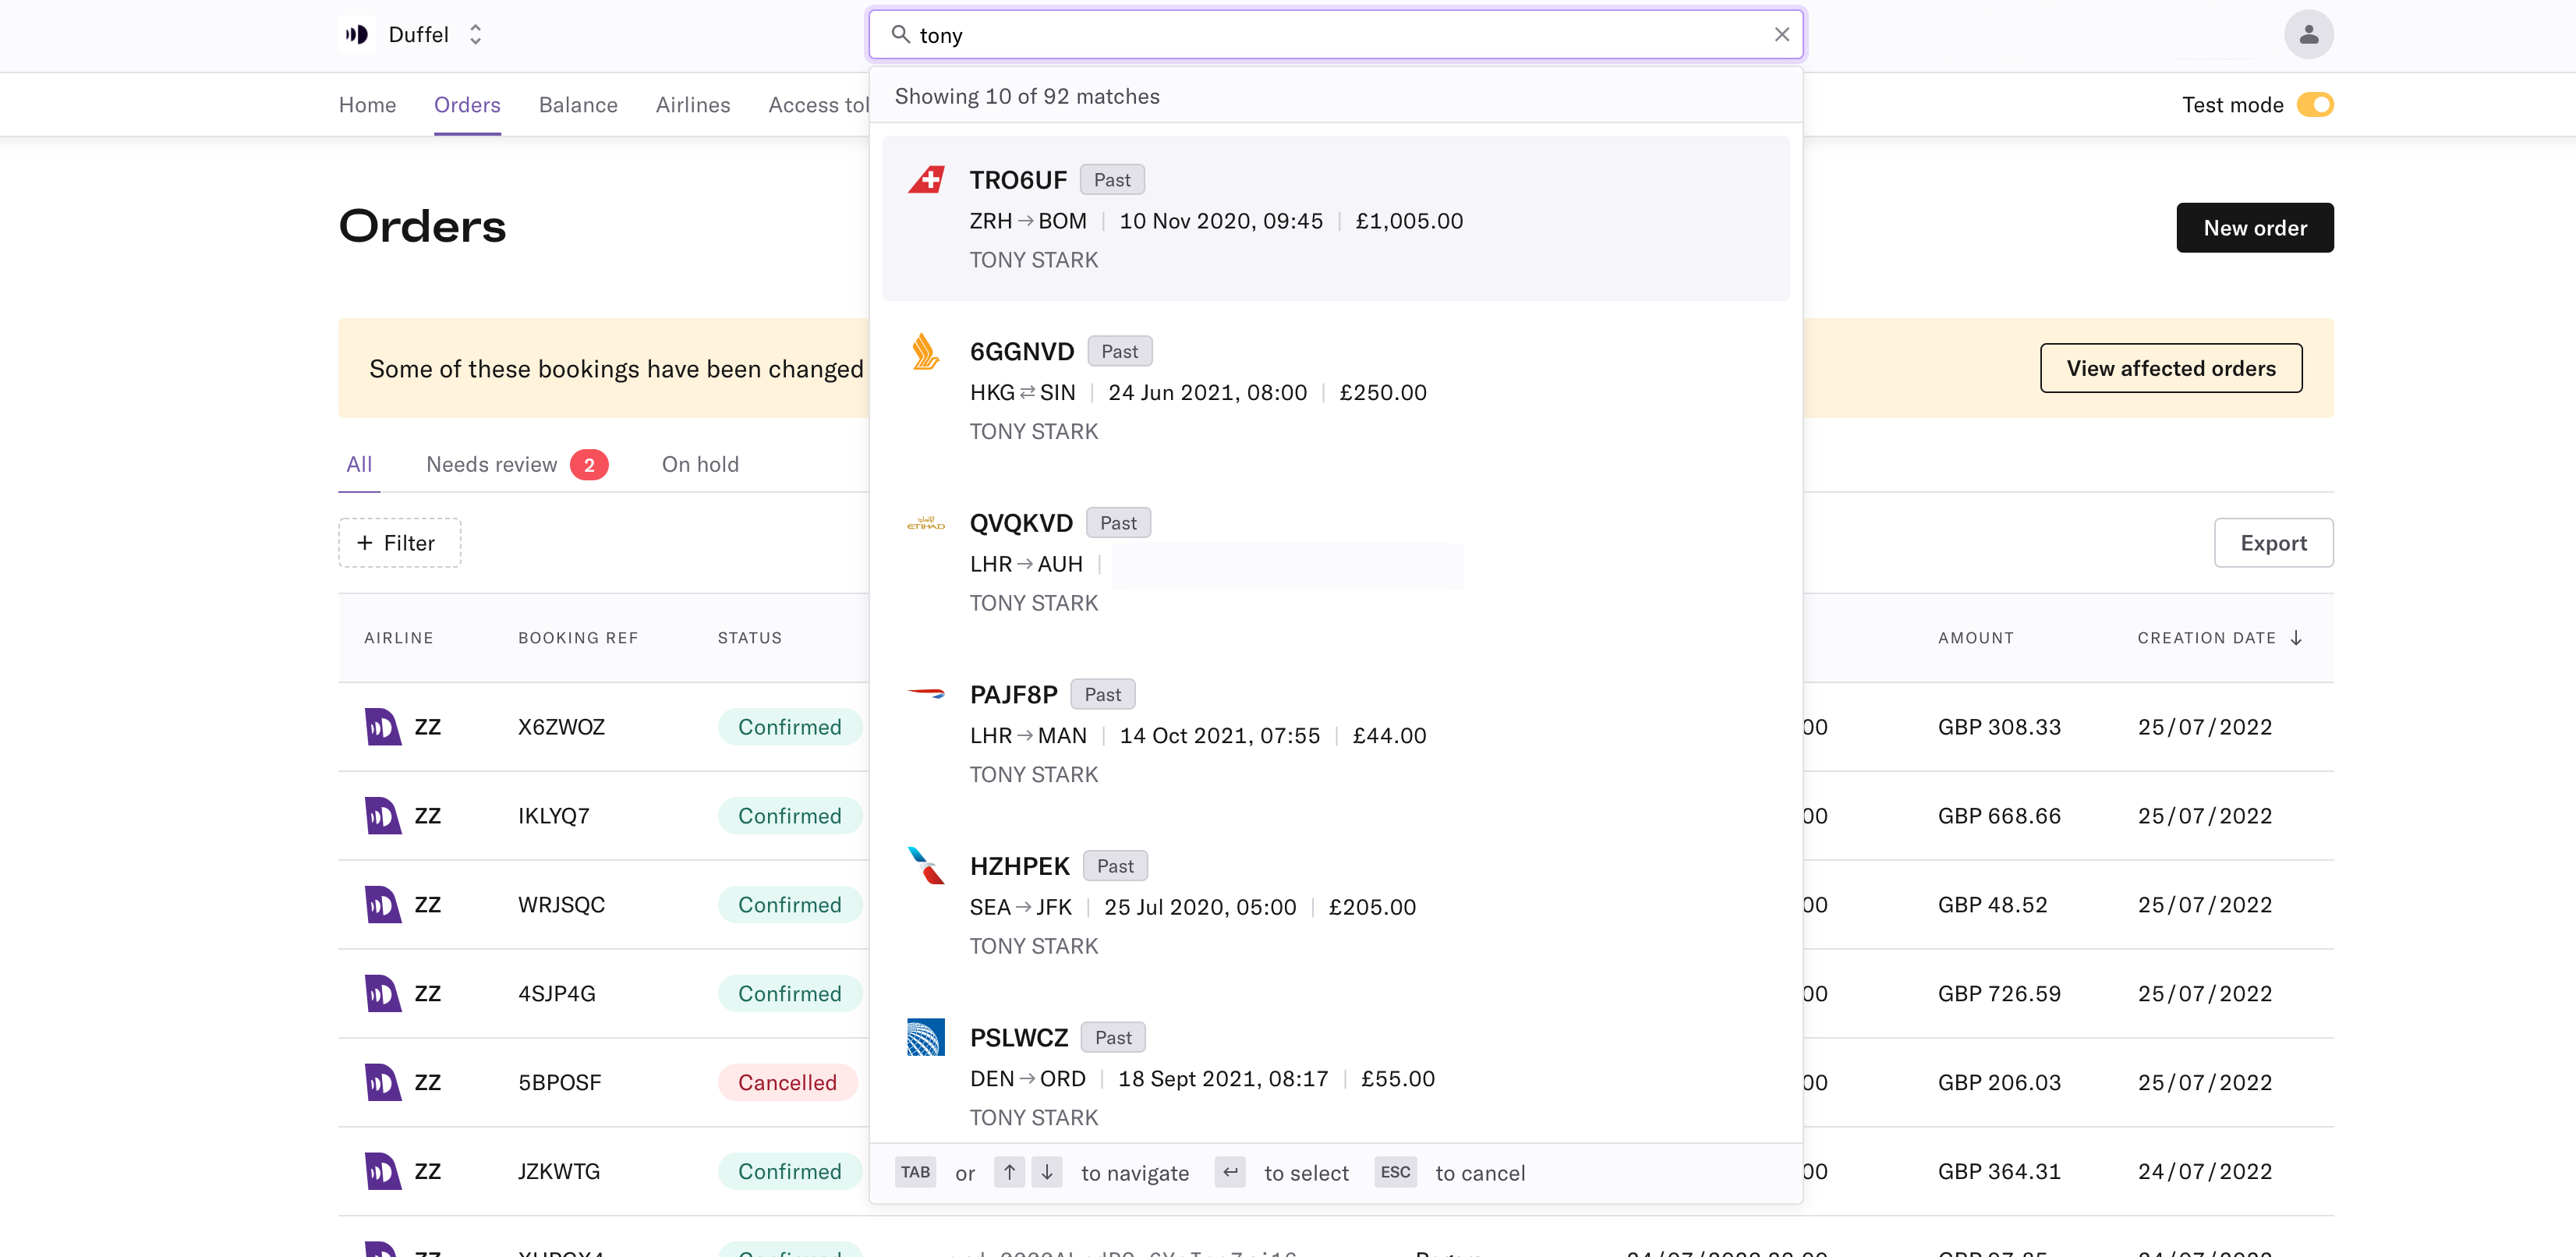Select search result QVQKVD
The width and height of the screenshot is (2576, 1257).
click(1335, 562)
